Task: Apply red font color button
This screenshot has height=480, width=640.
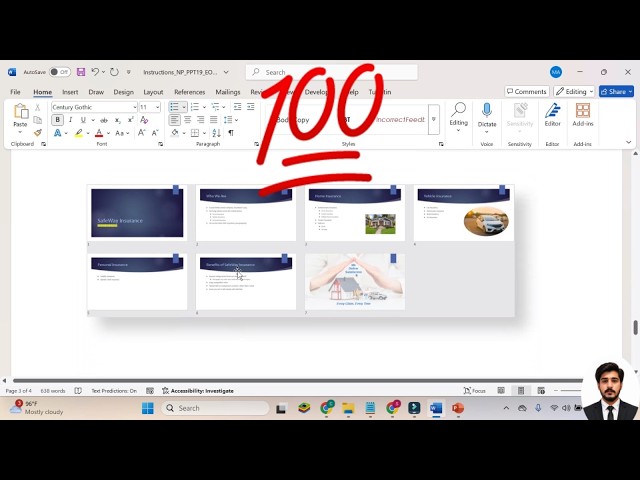Action: (x=99, y=133)
